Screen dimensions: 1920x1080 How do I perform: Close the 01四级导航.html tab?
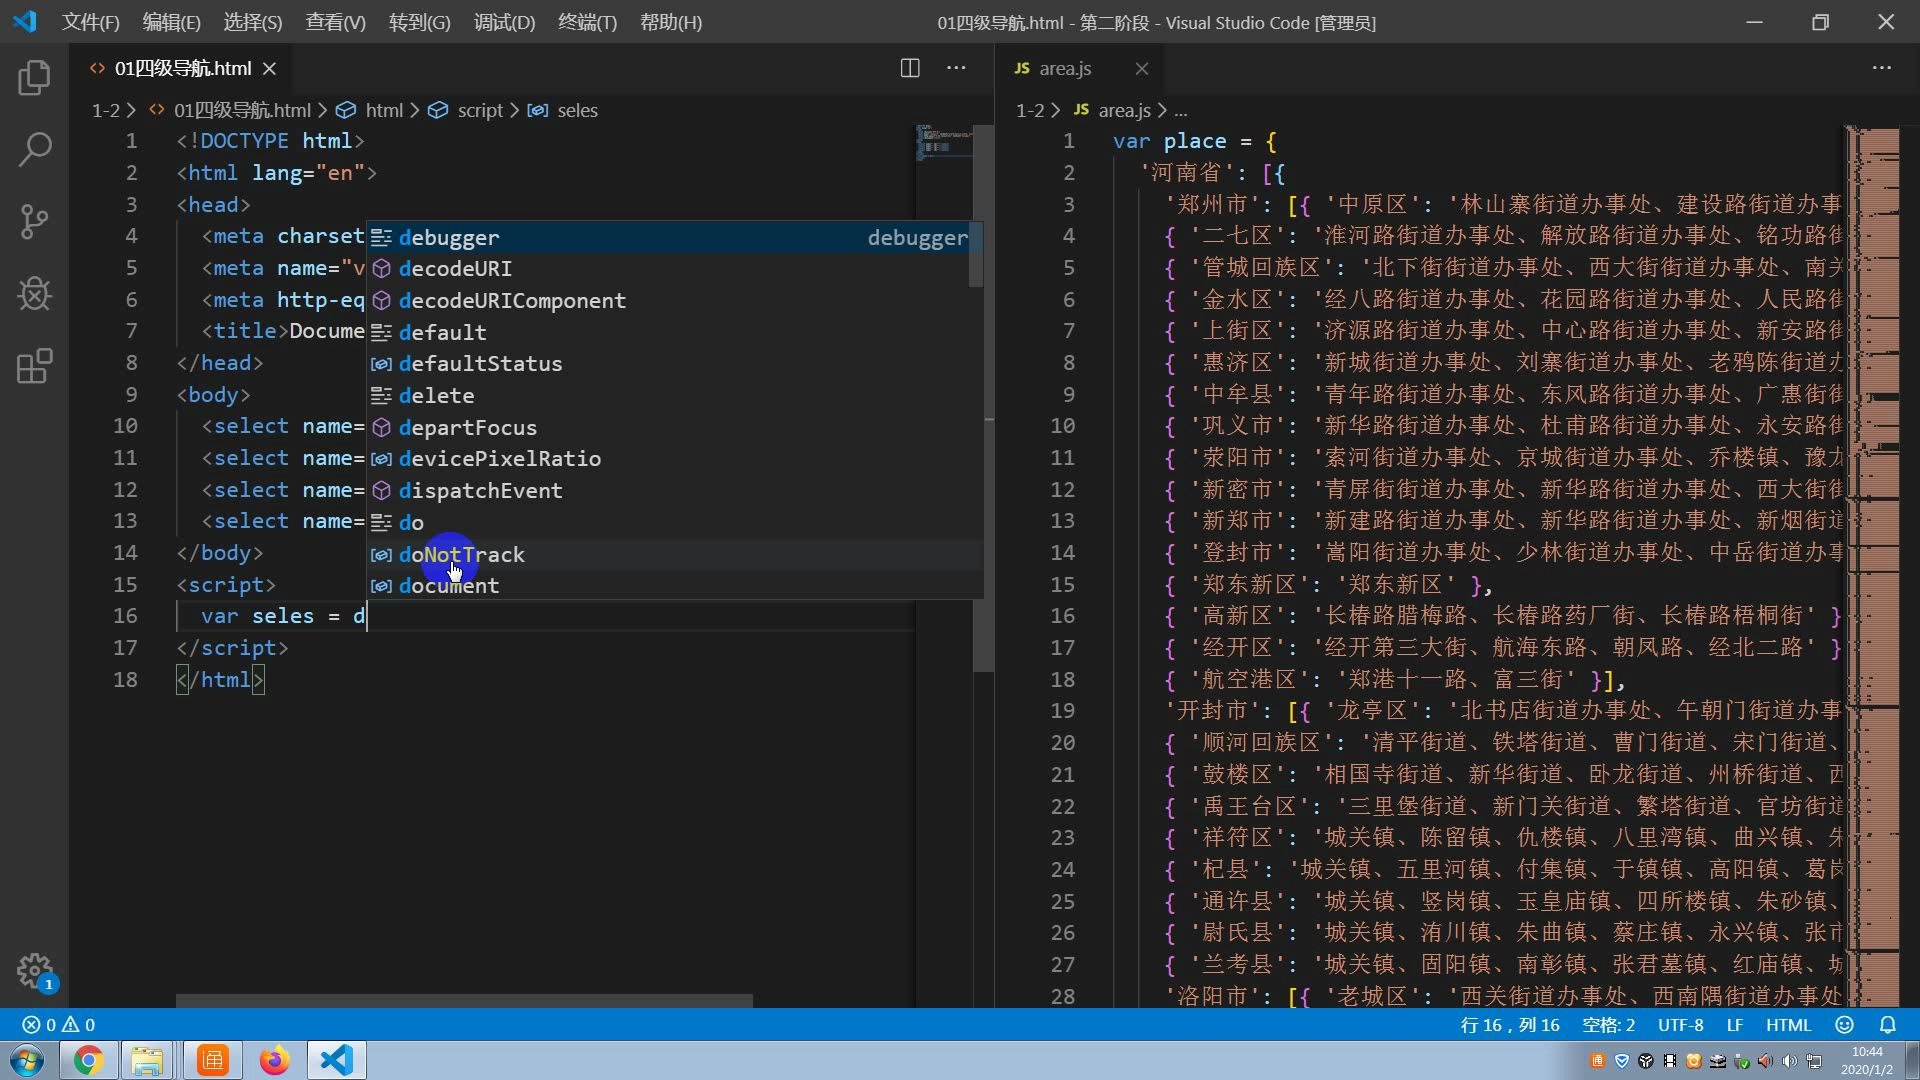tap(269, 68)
